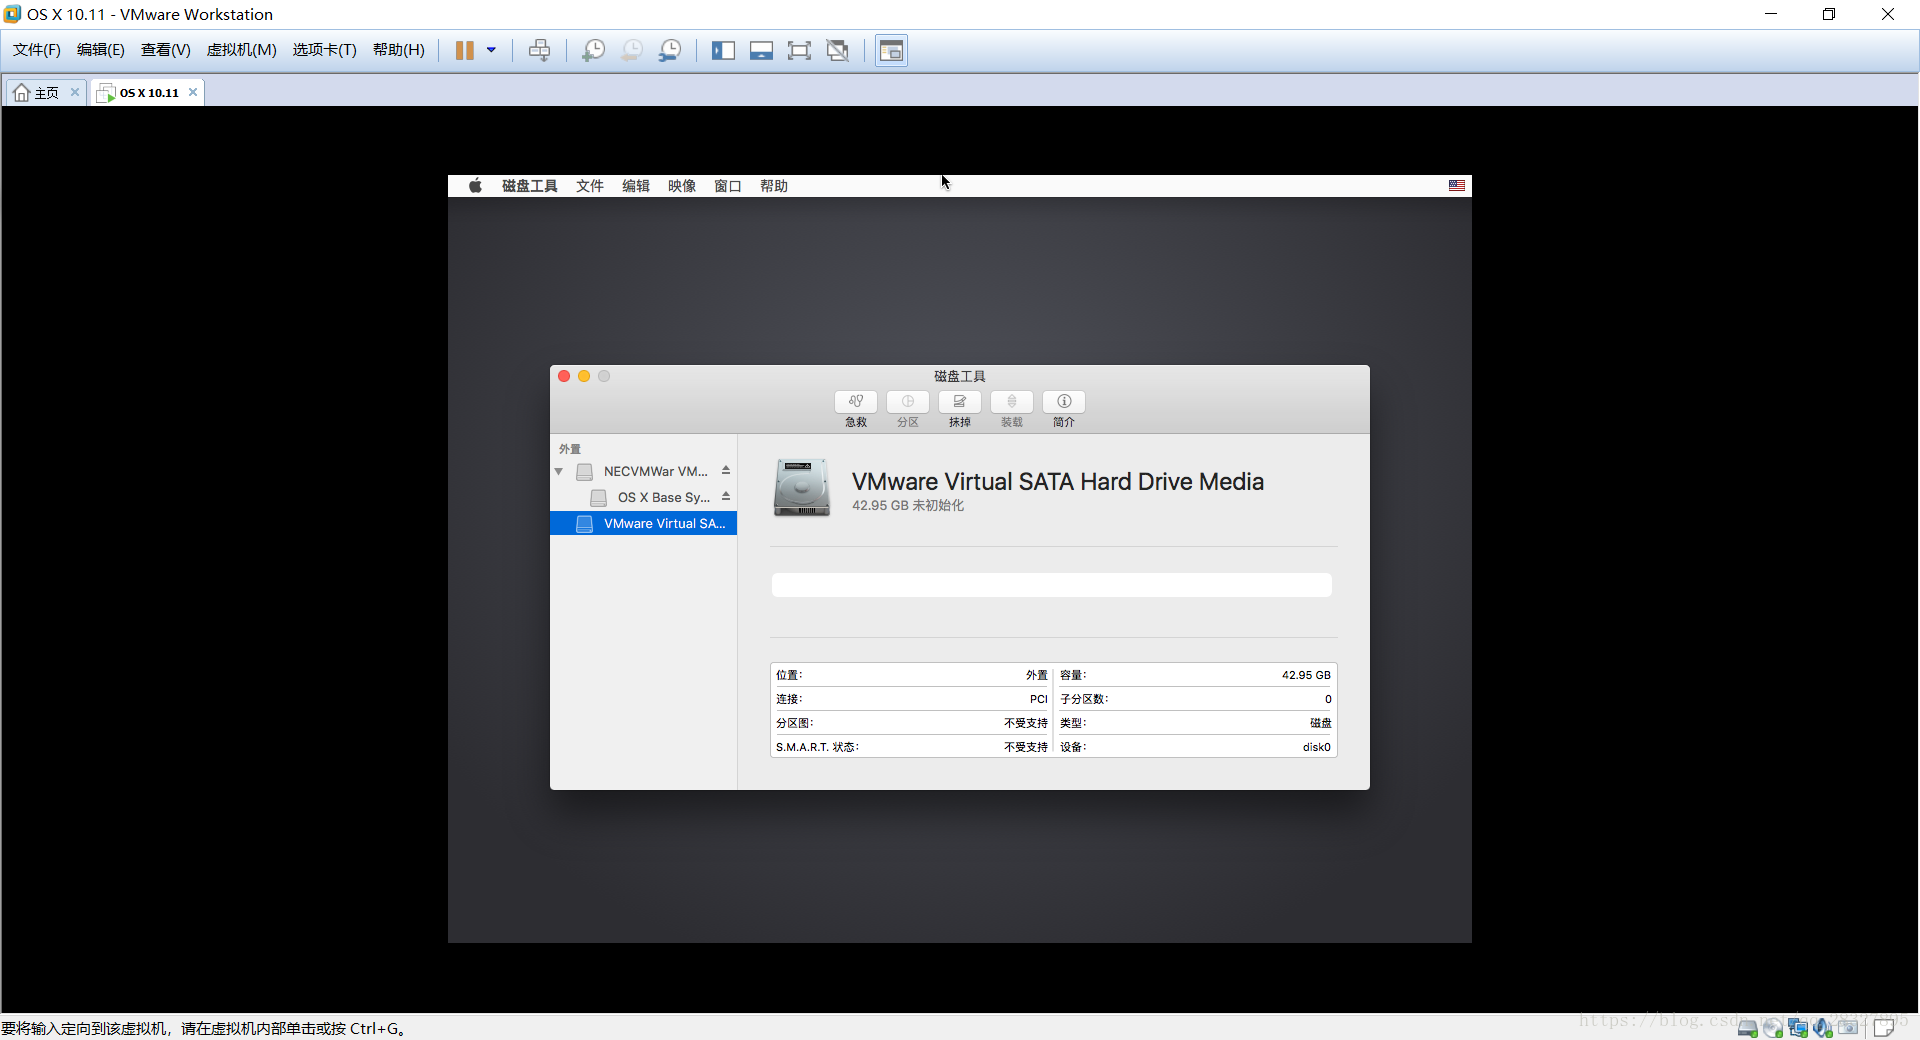Click the CD/DVD status bar icon
Image resolution: width=1920 pixels, height=1040 pixels.
click(1773, 1028)
